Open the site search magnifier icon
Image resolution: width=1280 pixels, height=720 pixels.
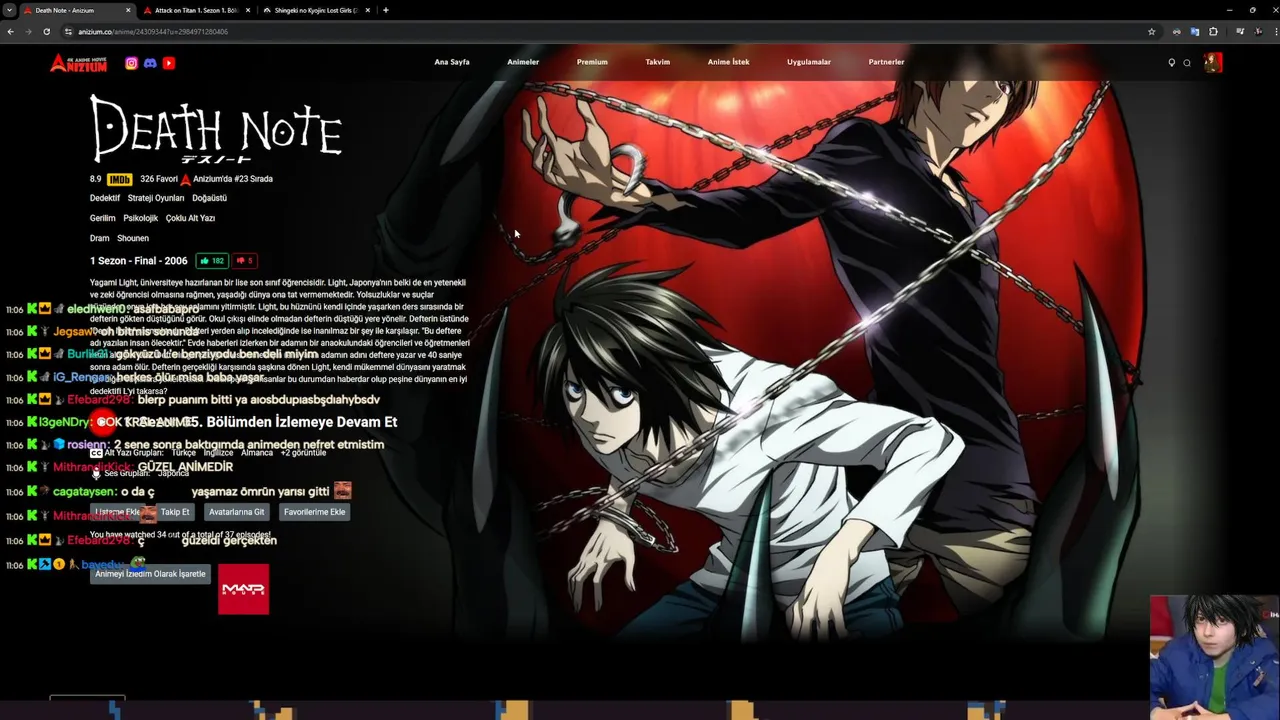click(x=1187, y=63)
